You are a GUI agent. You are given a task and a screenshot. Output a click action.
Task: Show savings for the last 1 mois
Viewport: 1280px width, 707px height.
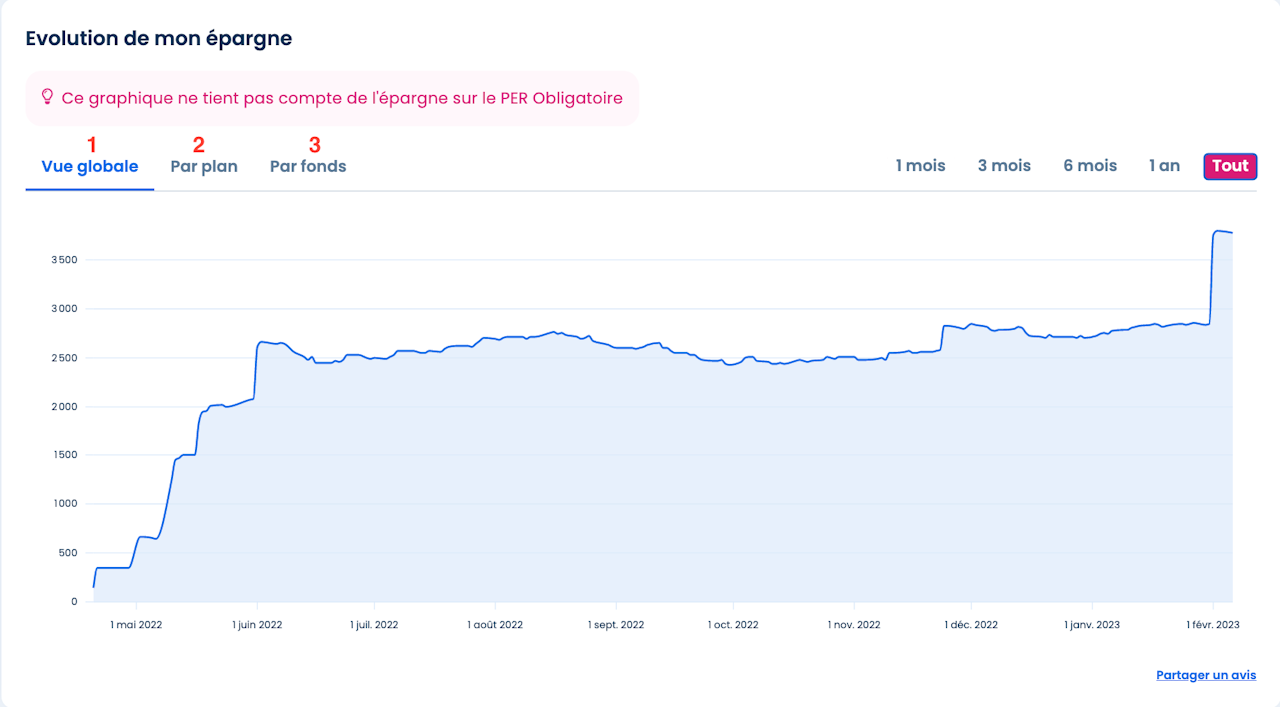pyautogui.click(x=920, y=166)
